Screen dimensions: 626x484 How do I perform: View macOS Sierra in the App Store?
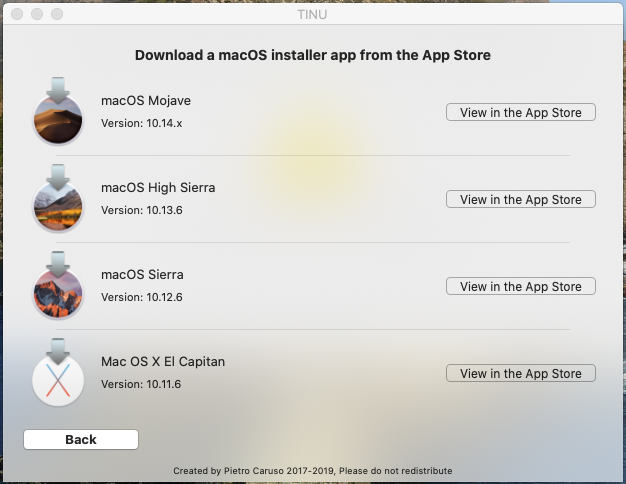point(521,286)
